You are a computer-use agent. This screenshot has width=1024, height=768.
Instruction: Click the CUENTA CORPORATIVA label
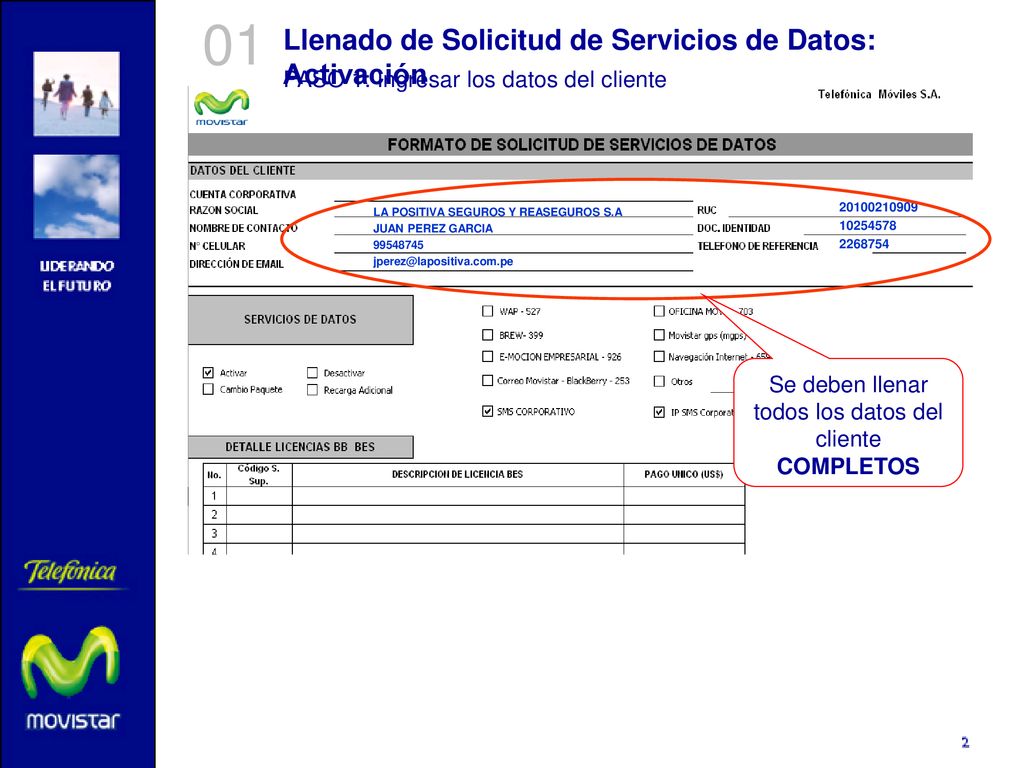pyautogui.click(x=242, y=194)
